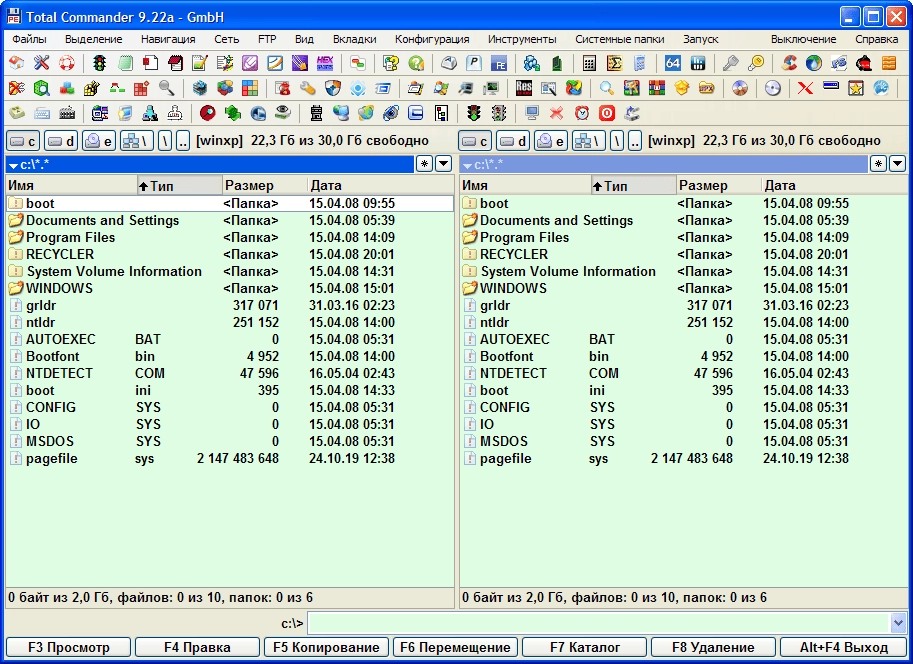
Task: Select Documents and Settings in right panel
Action: pos(683,221)
